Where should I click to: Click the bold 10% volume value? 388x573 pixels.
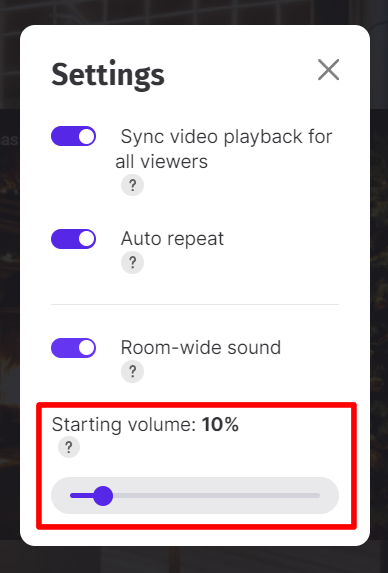[220, 425]
